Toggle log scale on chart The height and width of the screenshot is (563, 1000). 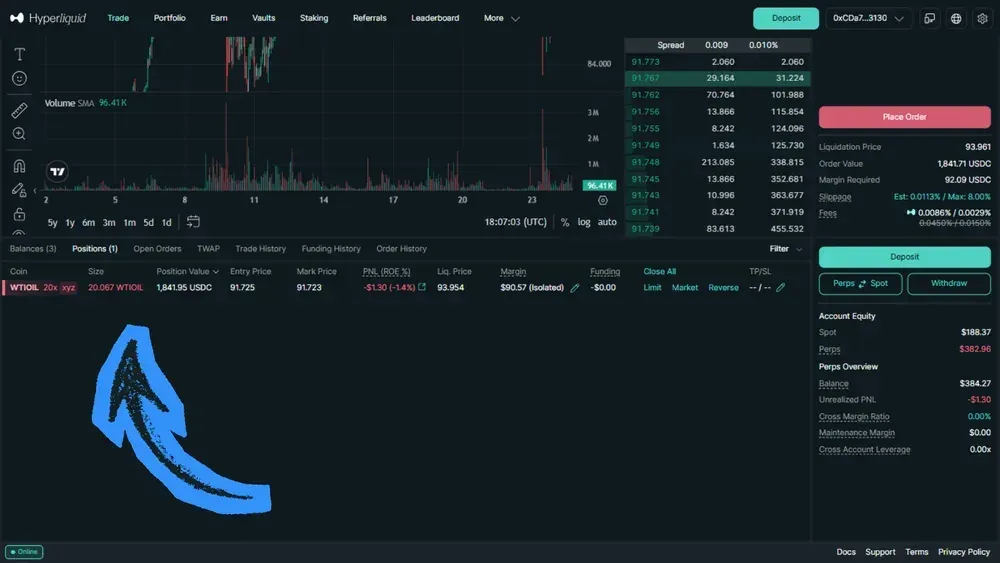point(584,222)
